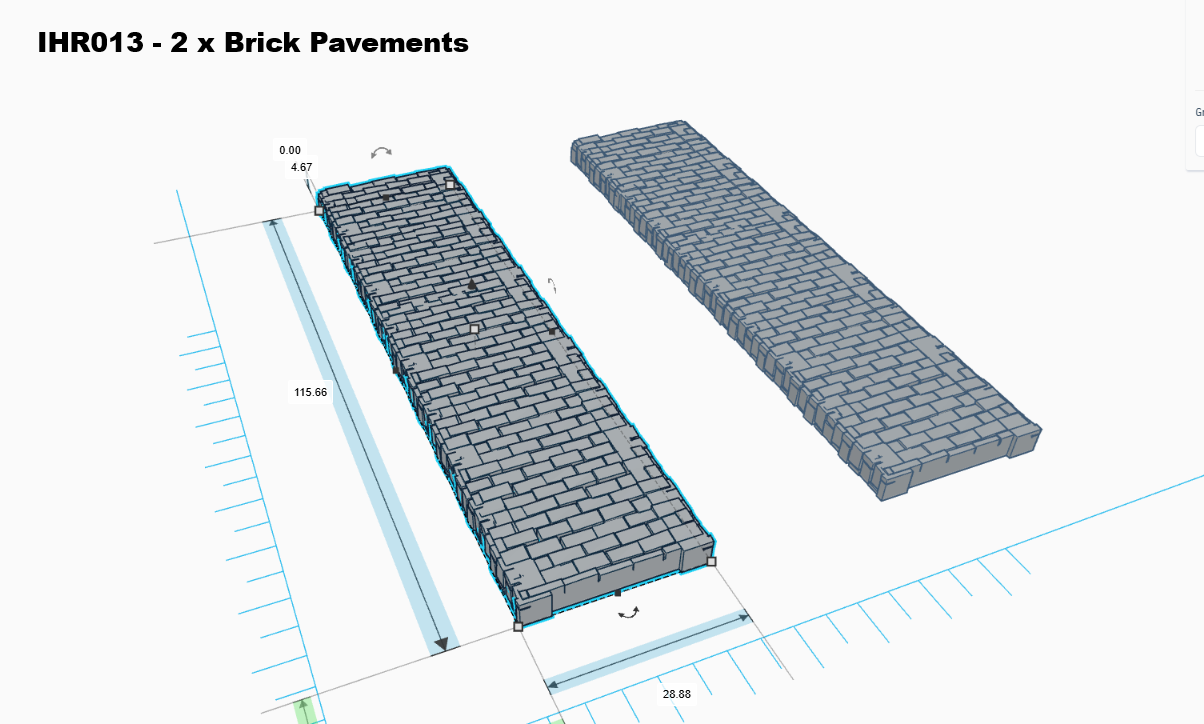Screen dimensions: 1204x724
Task: Click the IHR013 - 2 x Brick Pavements title
Action: [x=253, y=43]
